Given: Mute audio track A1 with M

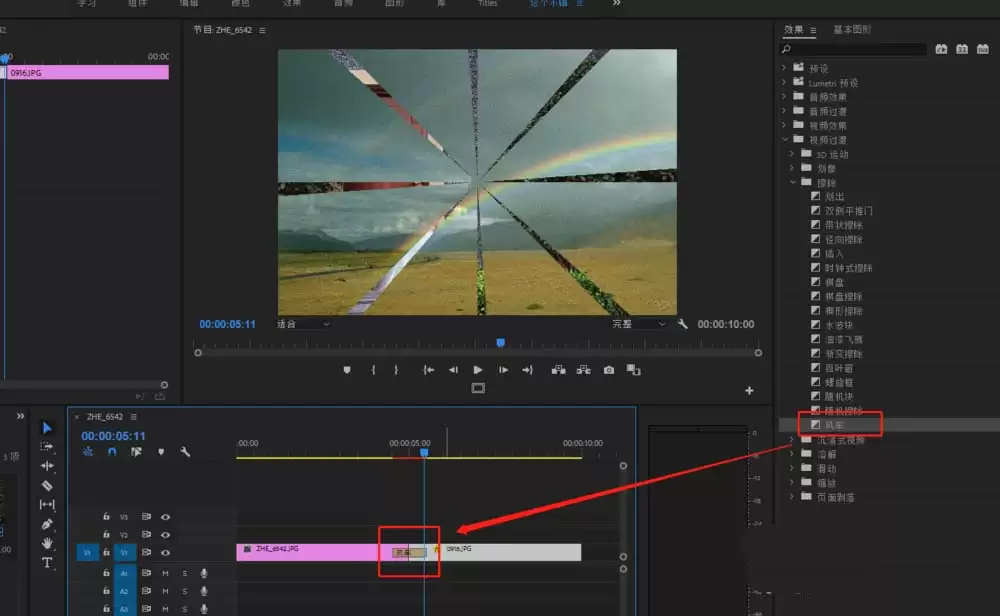Looking at the screenshot, I should coord(165,573).
